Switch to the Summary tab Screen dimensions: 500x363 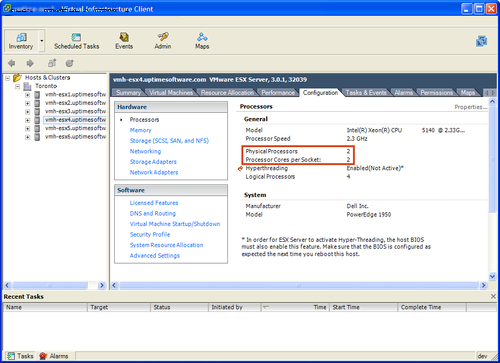pos(128,93)
